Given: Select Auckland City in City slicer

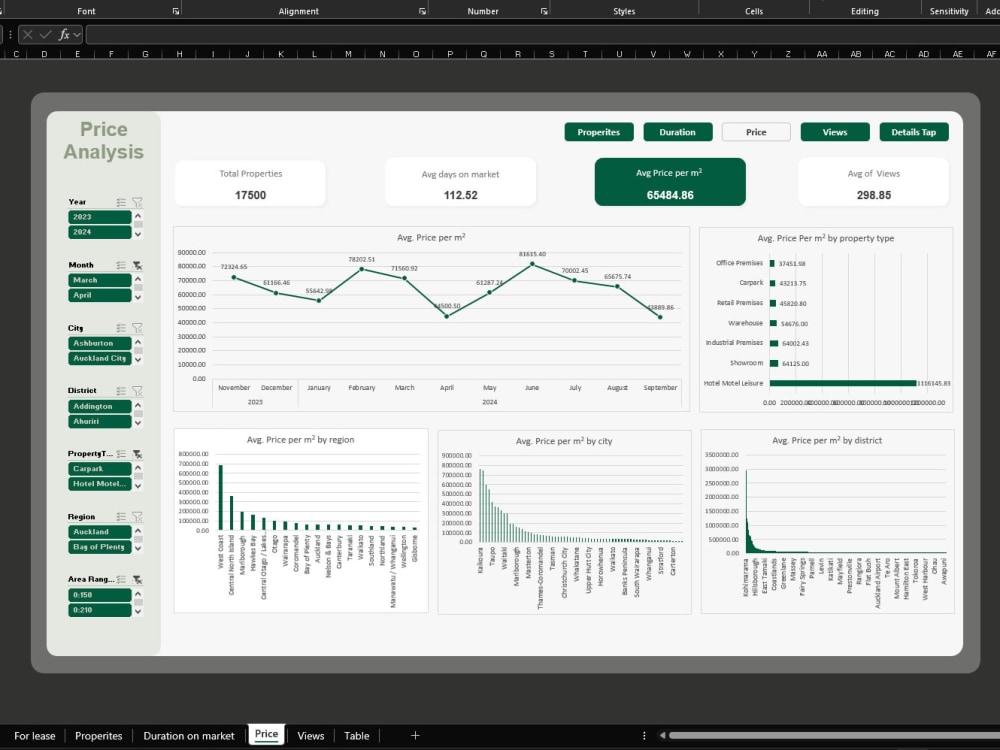Looking at the screenshot, I should pyautogui.click(x=99, y=358).
